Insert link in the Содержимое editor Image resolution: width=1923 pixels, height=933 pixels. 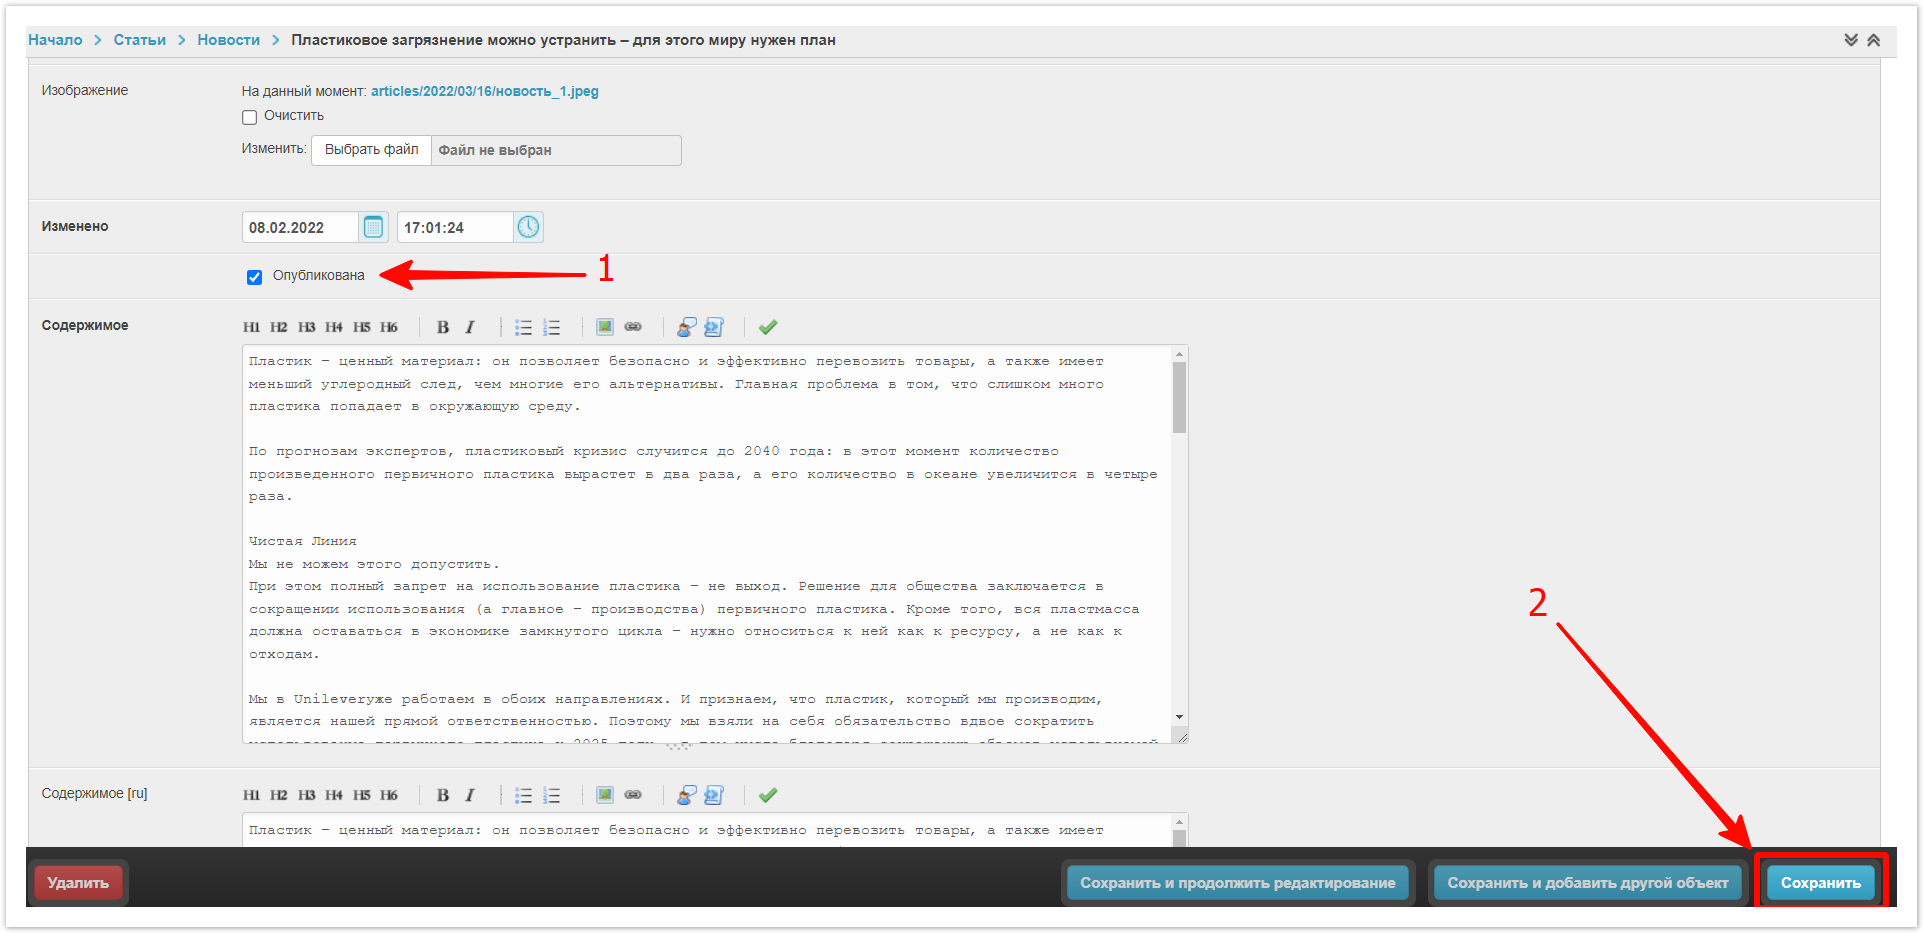tap(633, 327)
